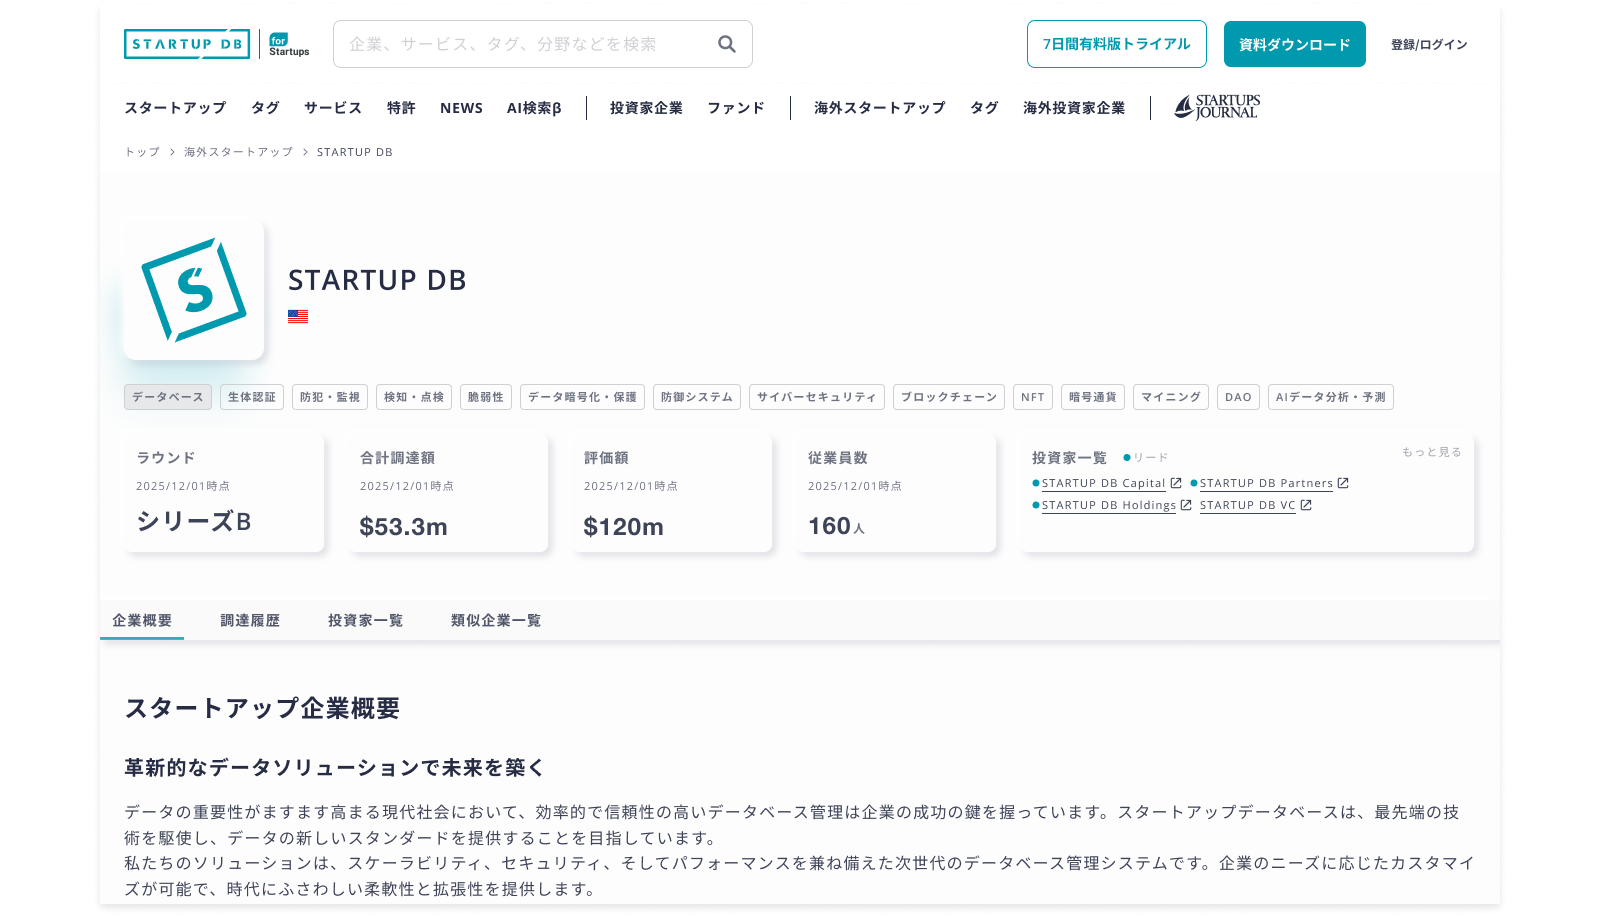Select the NFT tag
The image size is (1600, 916).
pos(1033,397)
